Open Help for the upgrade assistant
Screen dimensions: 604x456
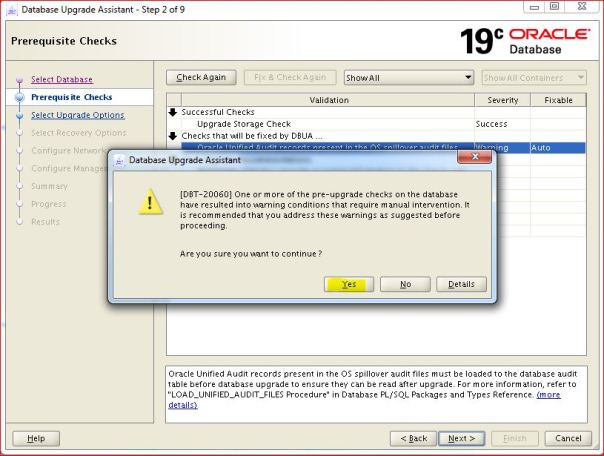tap(36, 438)
